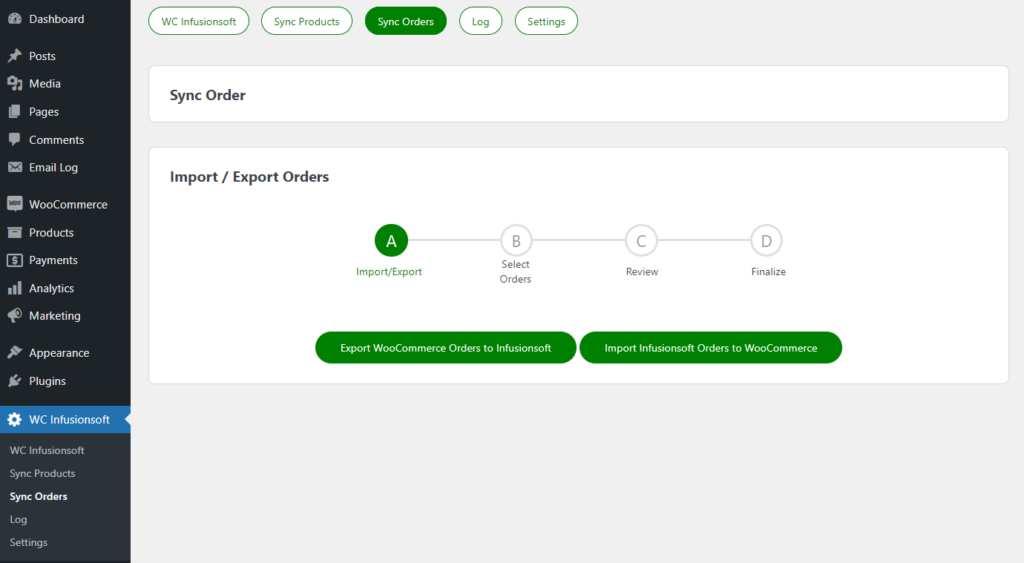
Task: Click the 'Import/Export' step label
Action: point(389,272)
